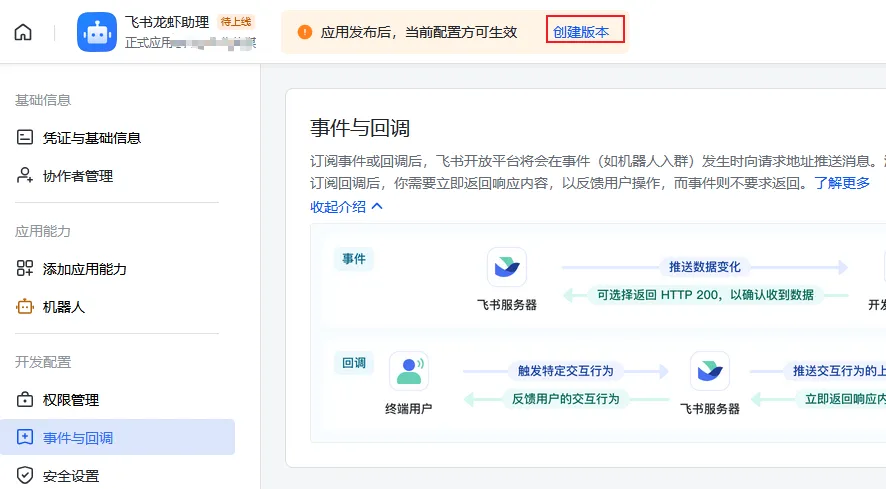Click the orange warning icon in the banner
The image size is (886, 489).
pos(305,32)
